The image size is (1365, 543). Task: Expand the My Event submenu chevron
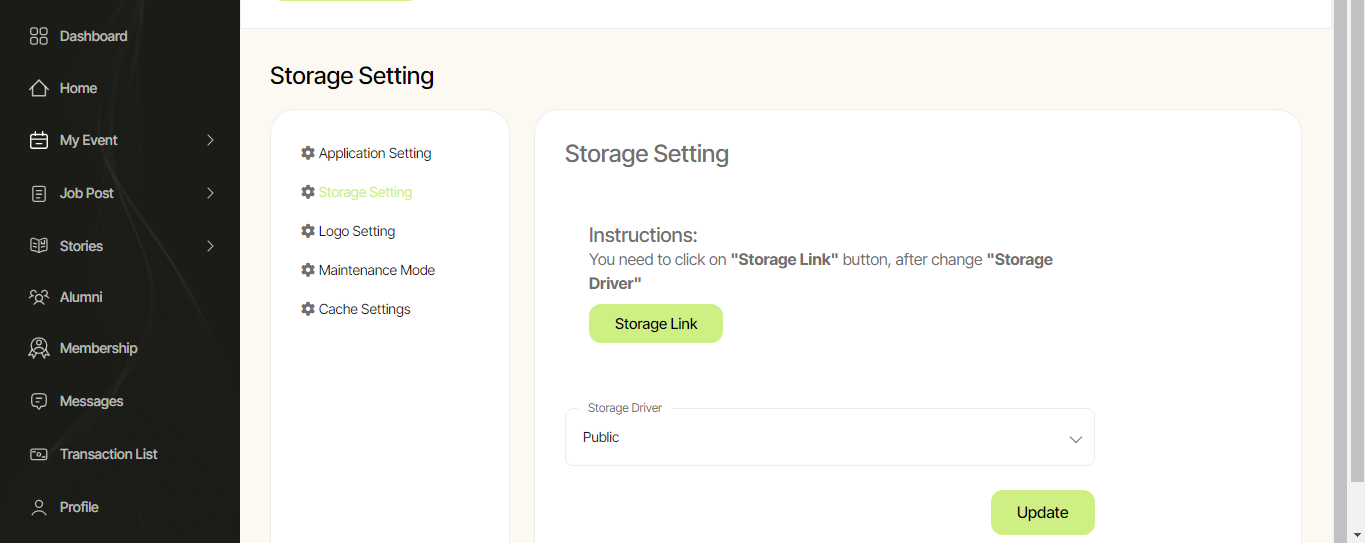pyautogui.click(x=210, y=140)
